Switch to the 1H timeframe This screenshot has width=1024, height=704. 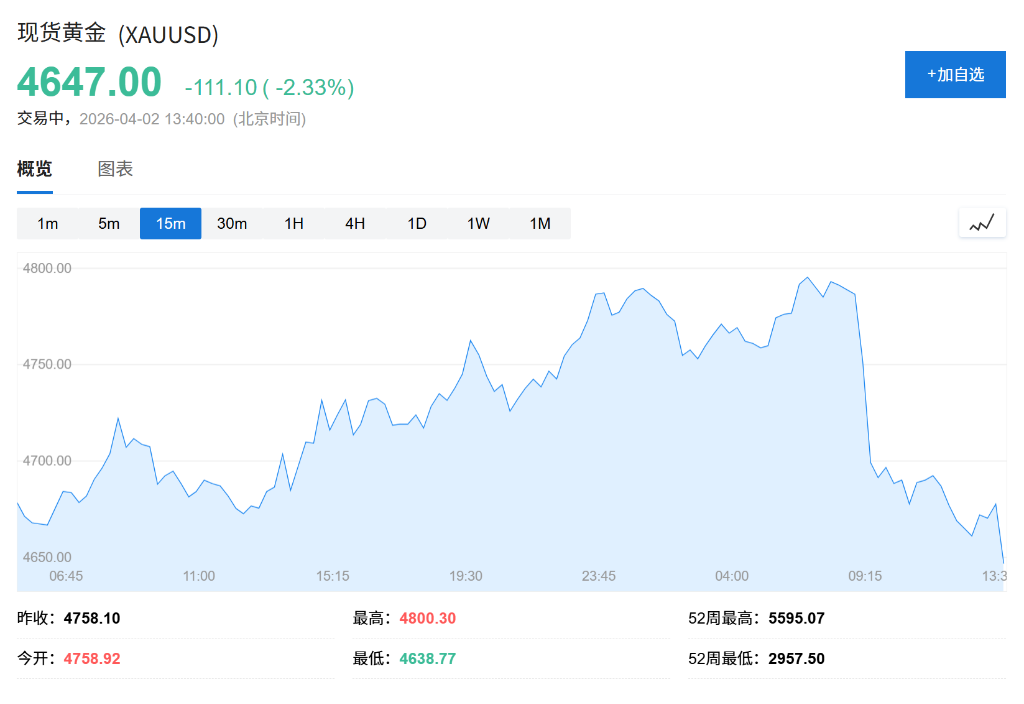pos(293,223)
